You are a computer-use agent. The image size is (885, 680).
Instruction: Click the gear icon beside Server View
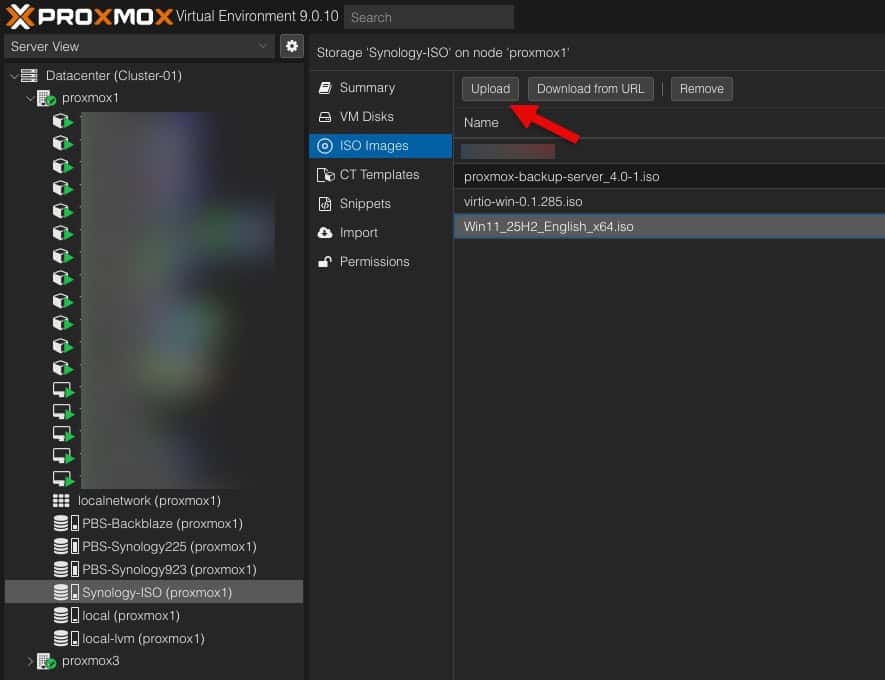click(x=291, y=46)
